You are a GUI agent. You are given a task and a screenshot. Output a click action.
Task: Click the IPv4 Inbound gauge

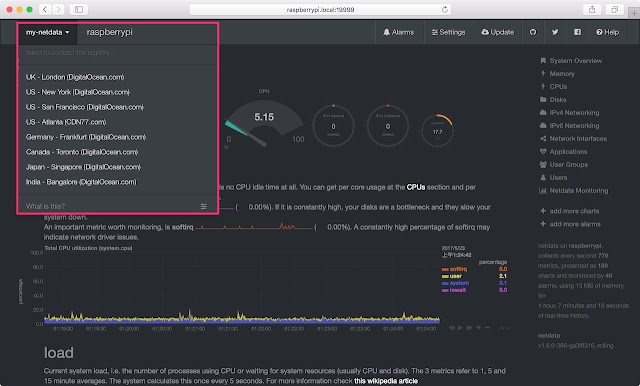tap(333, 126)
